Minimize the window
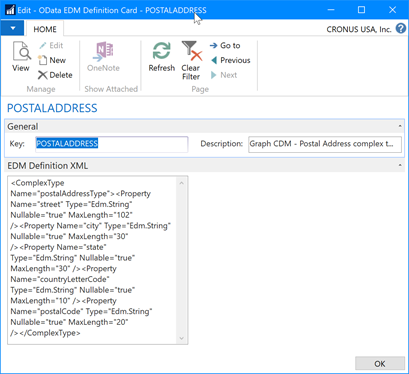 [x=331, y=10]
